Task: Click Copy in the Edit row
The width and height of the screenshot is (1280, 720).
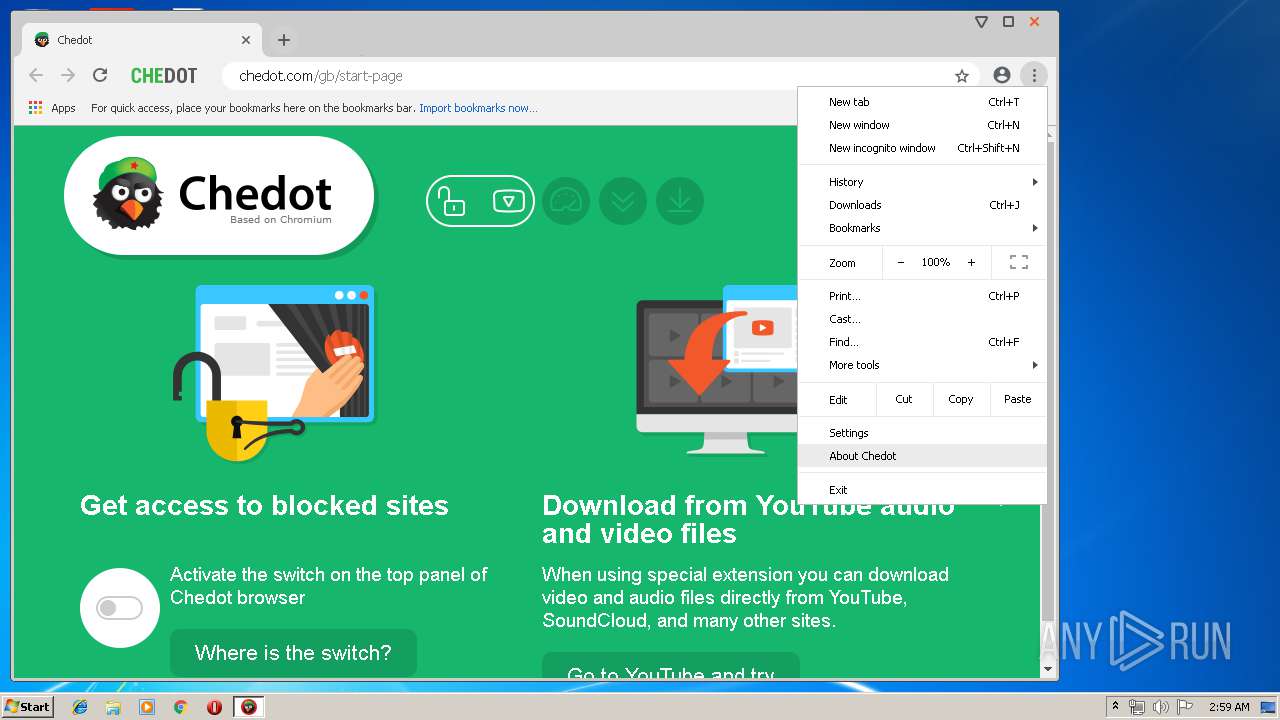Action: point(961,399)
